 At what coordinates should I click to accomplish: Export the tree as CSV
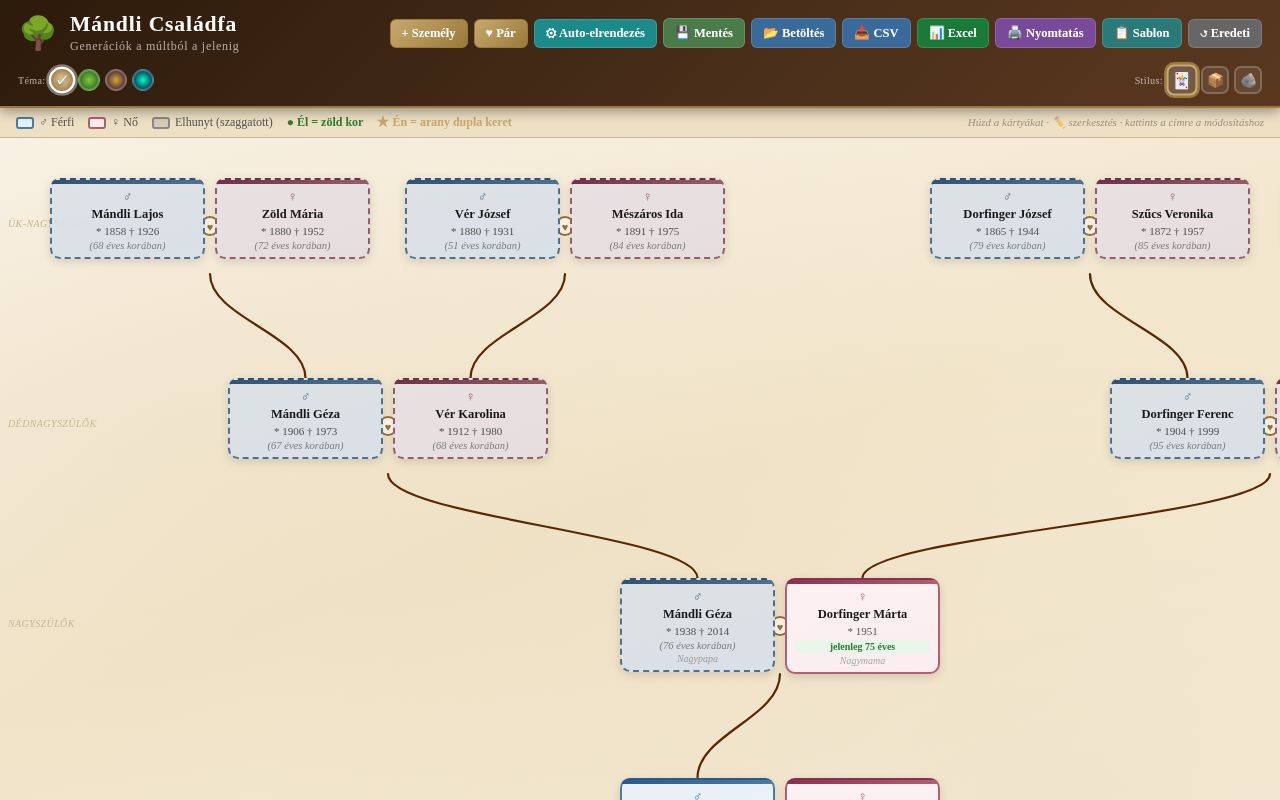tap(876, 33)
